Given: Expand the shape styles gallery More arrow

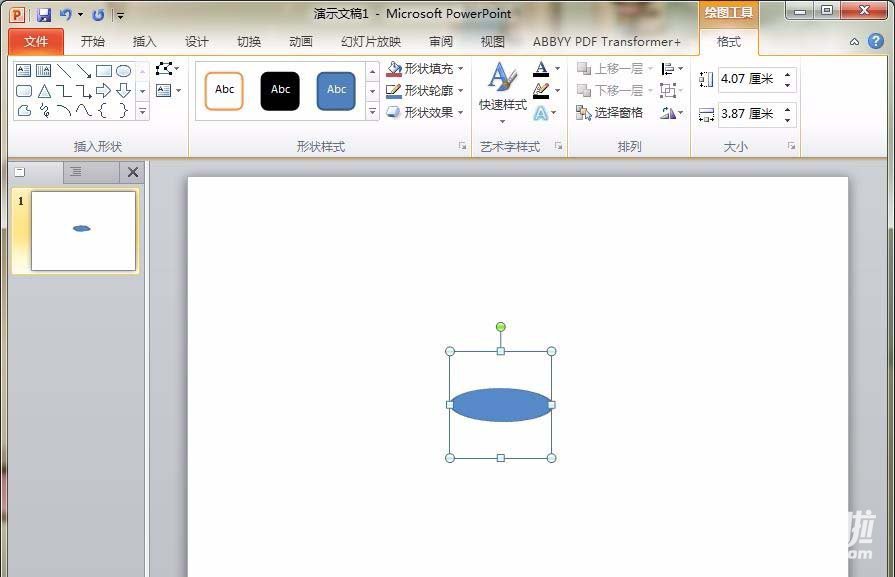Looking at the screenshot, I should [372, 112].
